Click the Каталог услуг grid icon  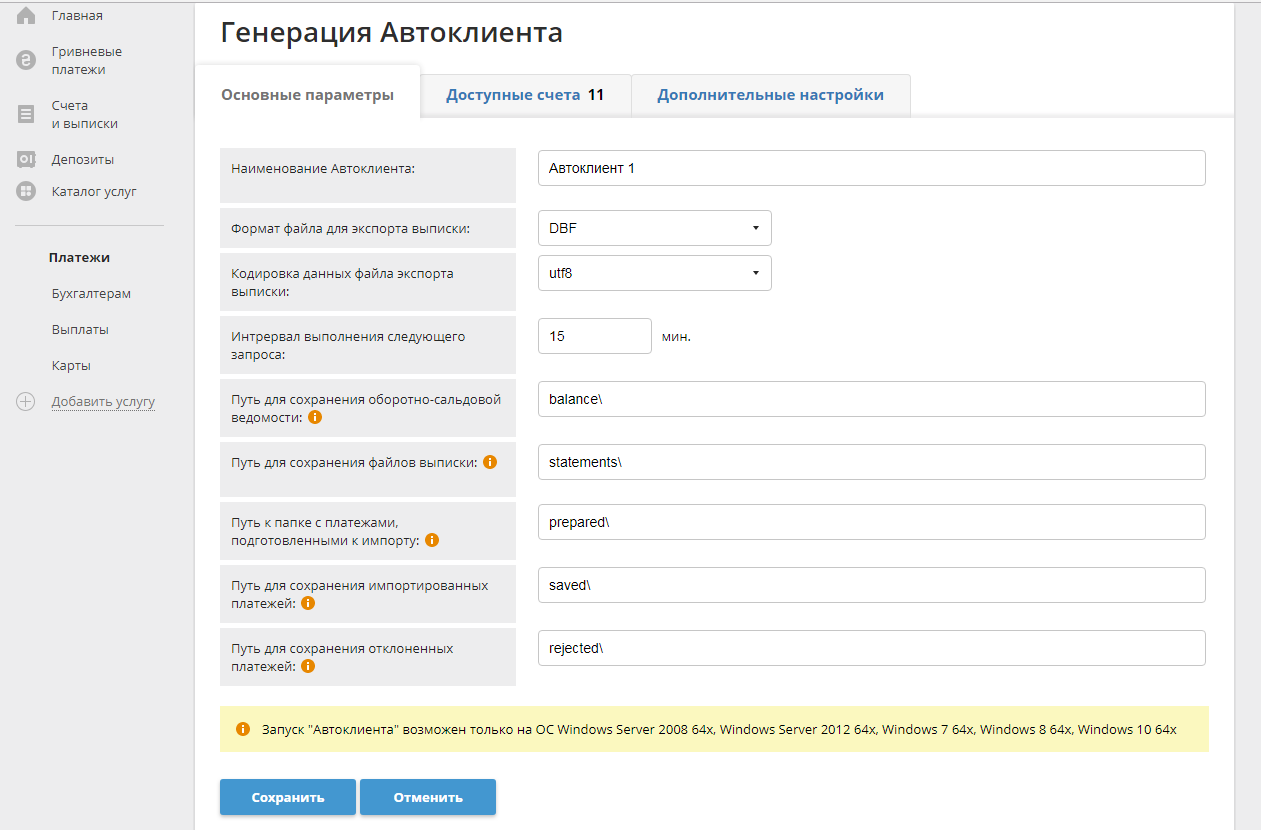click(26, 191)
